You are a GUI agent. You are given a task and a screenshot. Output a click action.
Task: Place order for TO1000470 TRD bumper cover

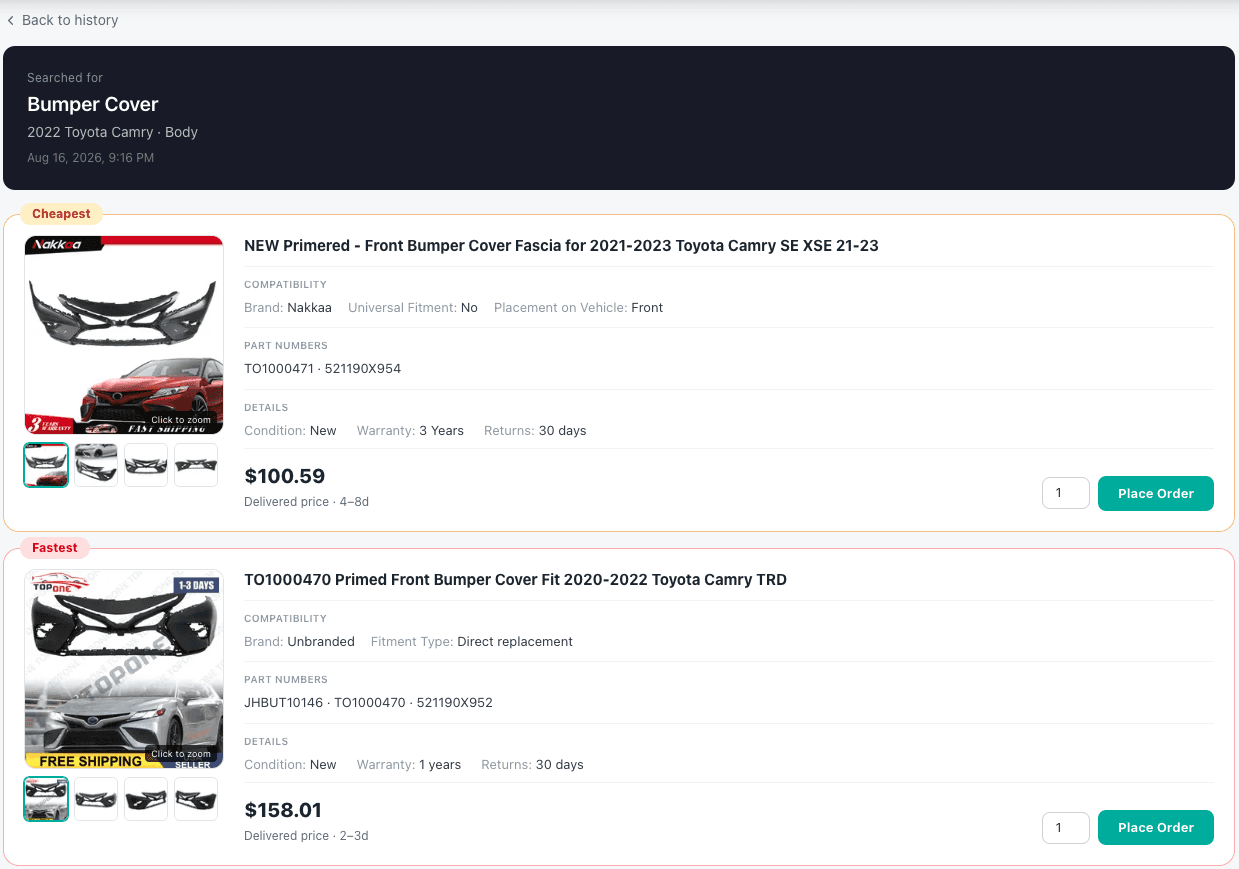coord(1155,827)
